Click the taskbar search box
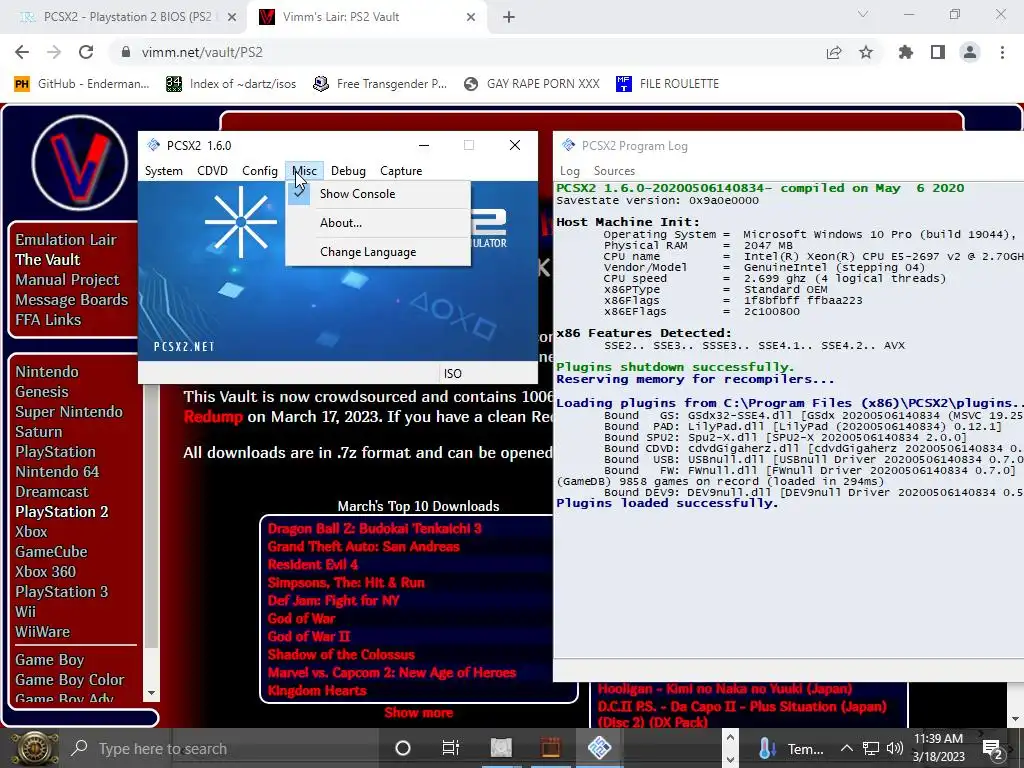The height and width of the screenshot is (768, 1024). pos(222,748)
